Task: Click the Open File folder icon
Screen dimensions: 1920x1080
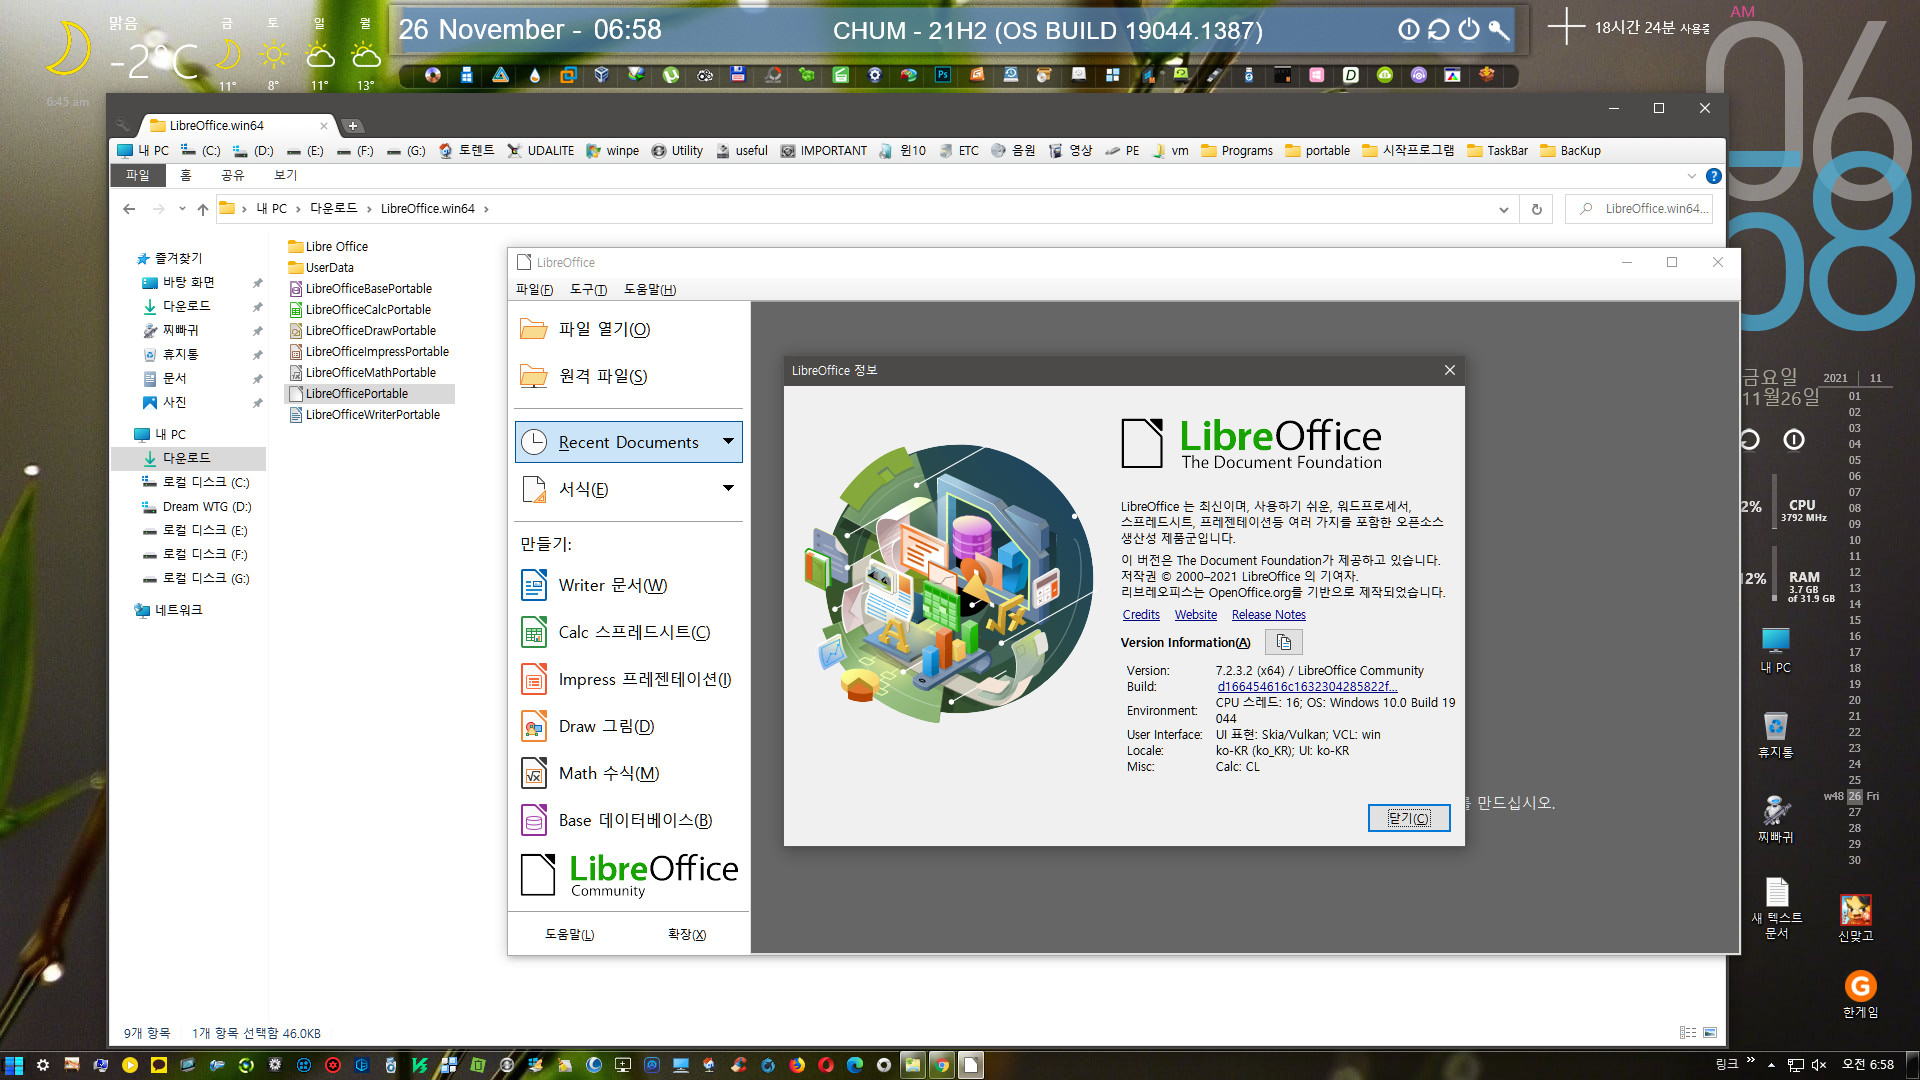Action: click(534, 329)
